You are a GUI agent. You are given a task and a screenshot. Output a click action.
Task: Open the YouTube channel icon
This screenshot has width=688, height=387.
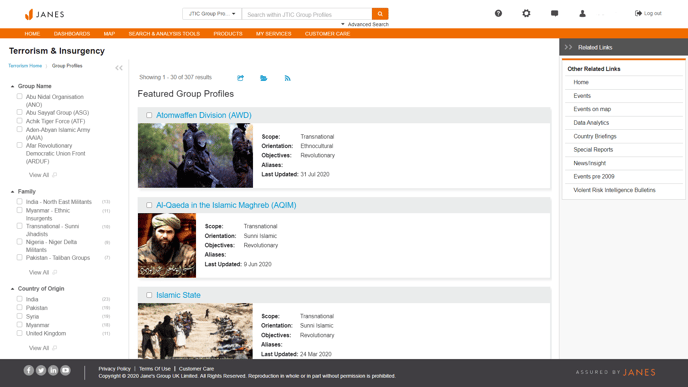pyautogui.click(x=65, y=370)
